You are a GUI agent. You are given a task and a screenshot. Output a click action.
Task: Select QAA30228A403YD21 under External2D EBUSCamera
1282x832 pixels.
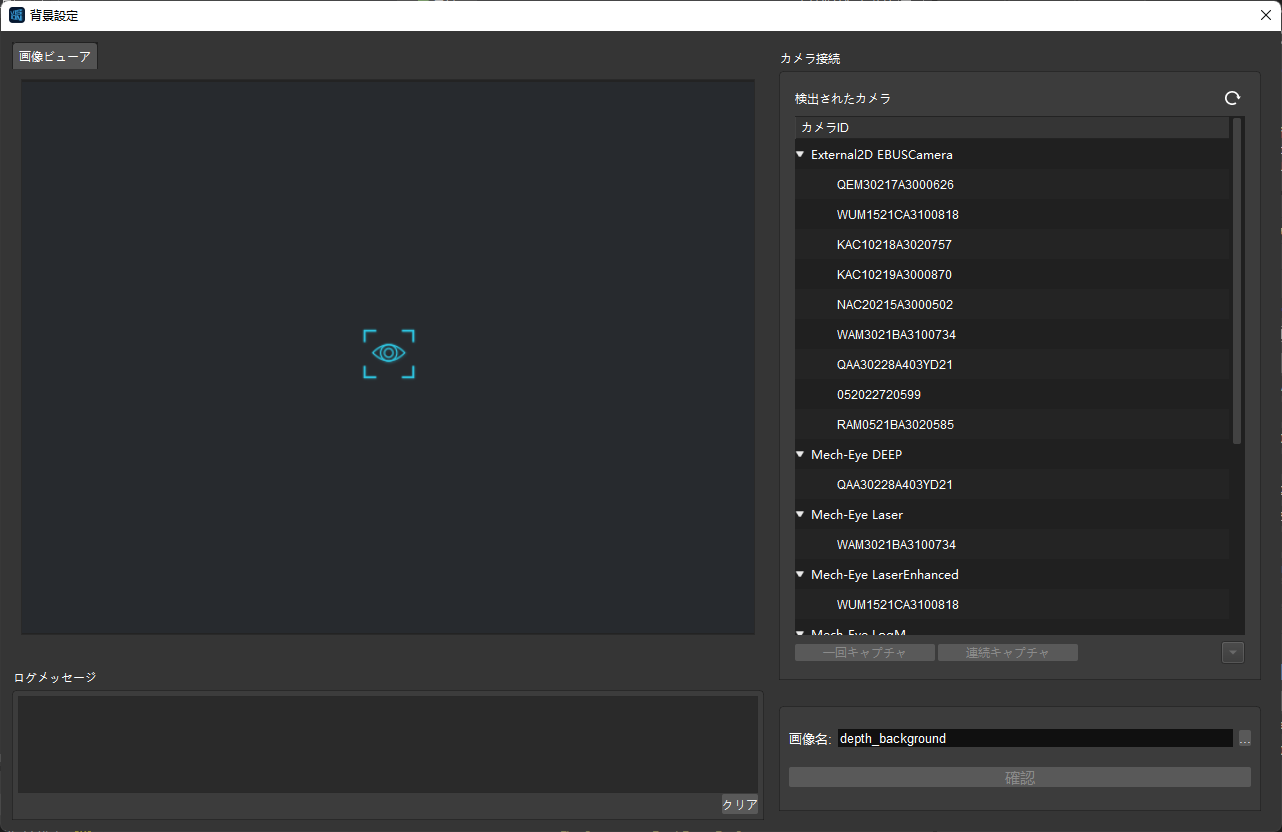pos(1012,365)
